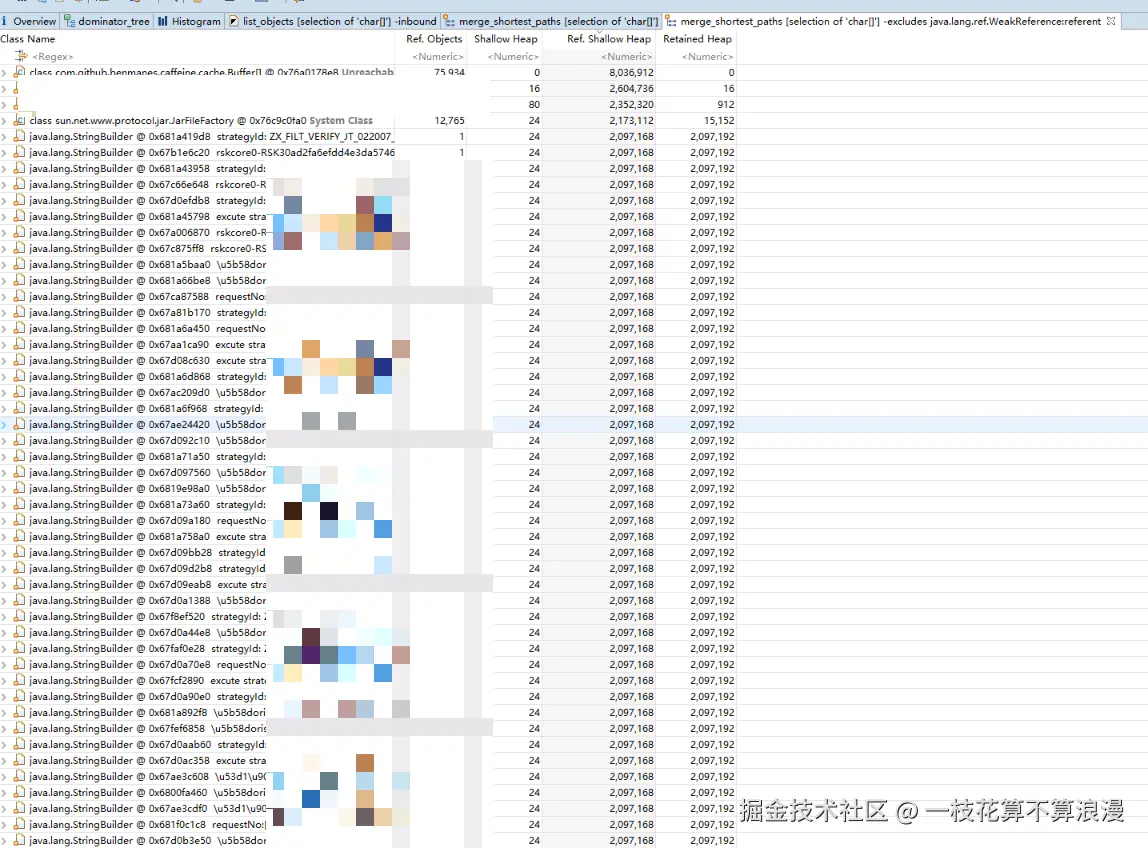Sort by the Retained Heap column header
1148x848 pixels.
pos(697,39)
